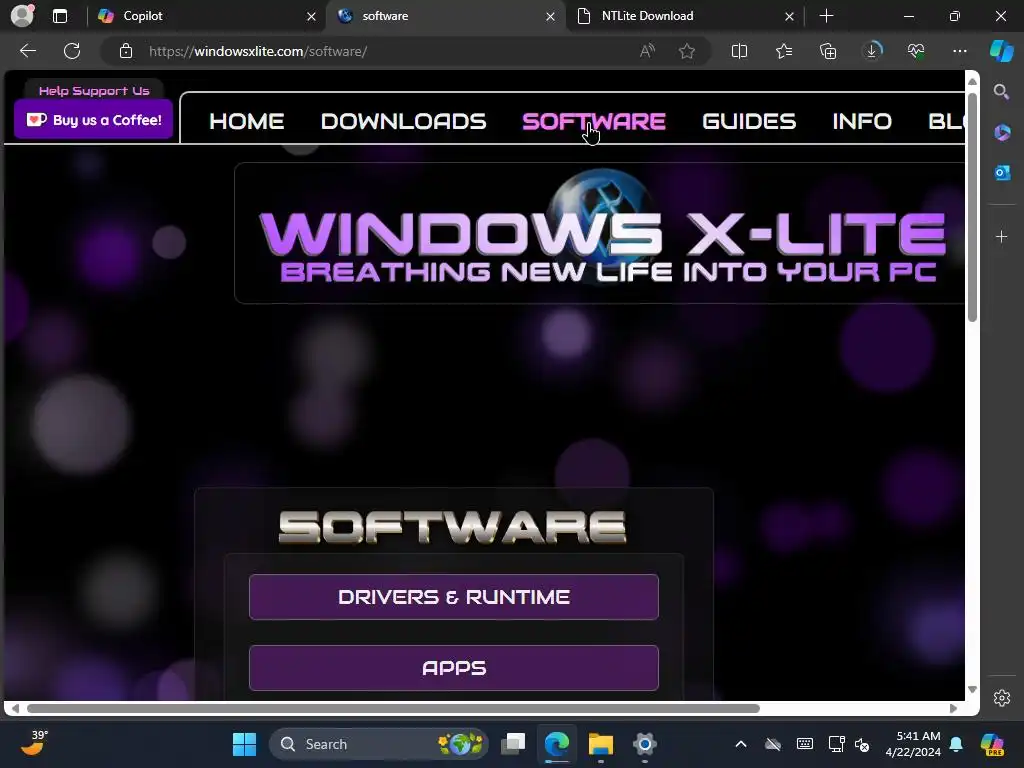Click the taskbar Search box
The height and width of the screenshot is (768, 1024).
coord(379,744)
